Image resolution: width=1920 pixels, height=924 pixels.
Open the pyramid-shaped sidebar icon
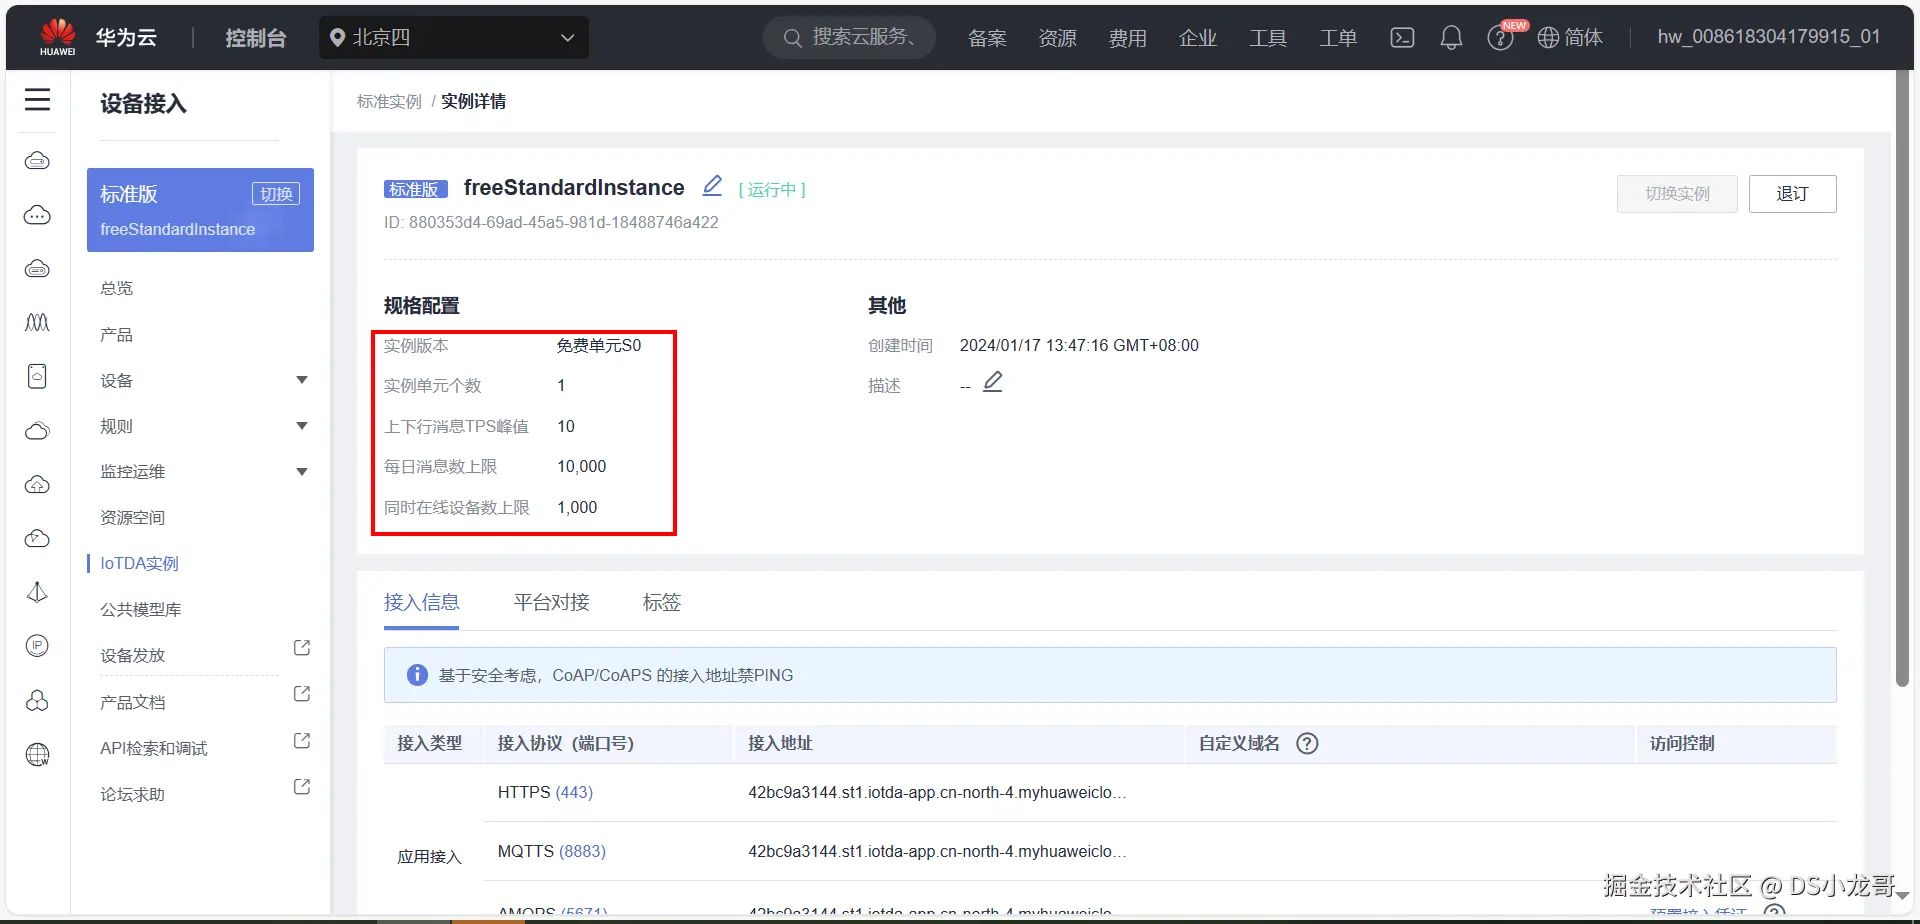(x=37, y=592)
